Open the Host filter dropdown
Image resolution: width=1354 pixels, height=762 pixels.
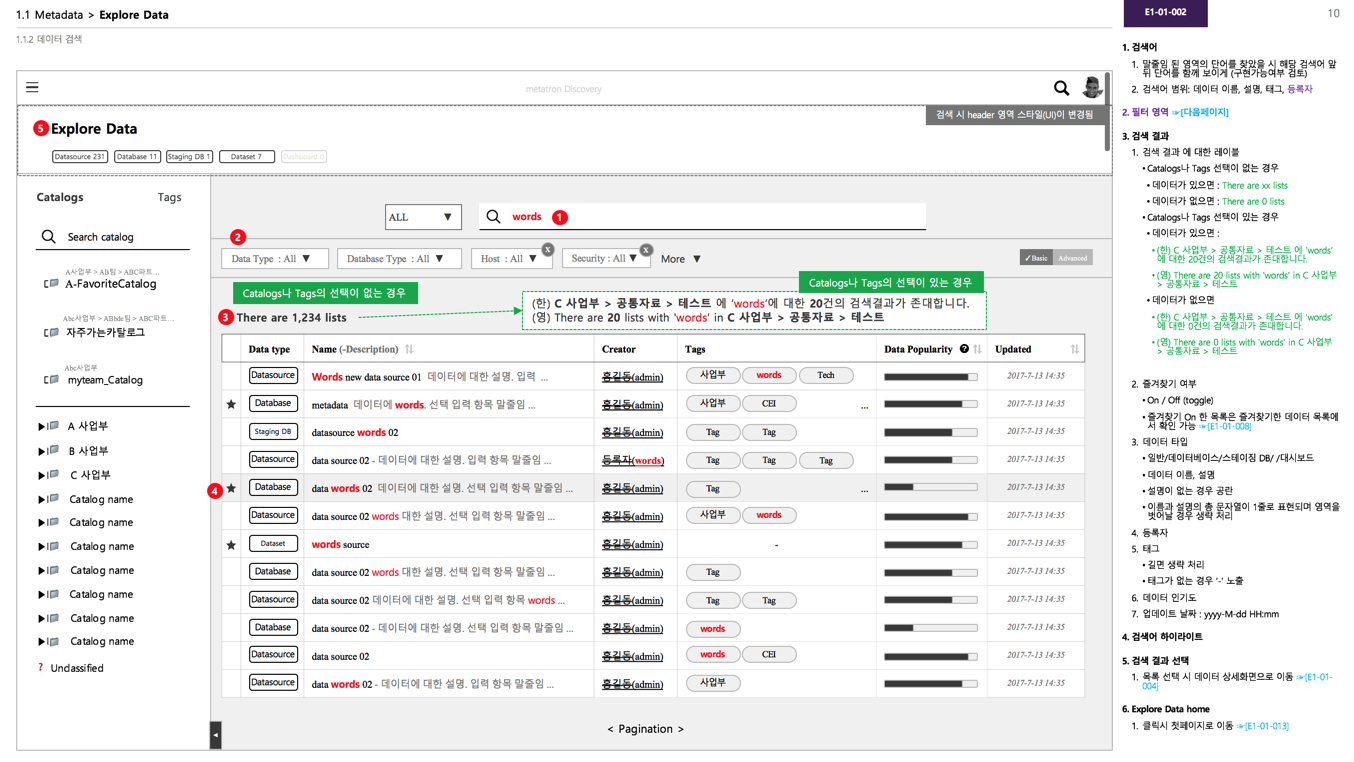point(511,259)
